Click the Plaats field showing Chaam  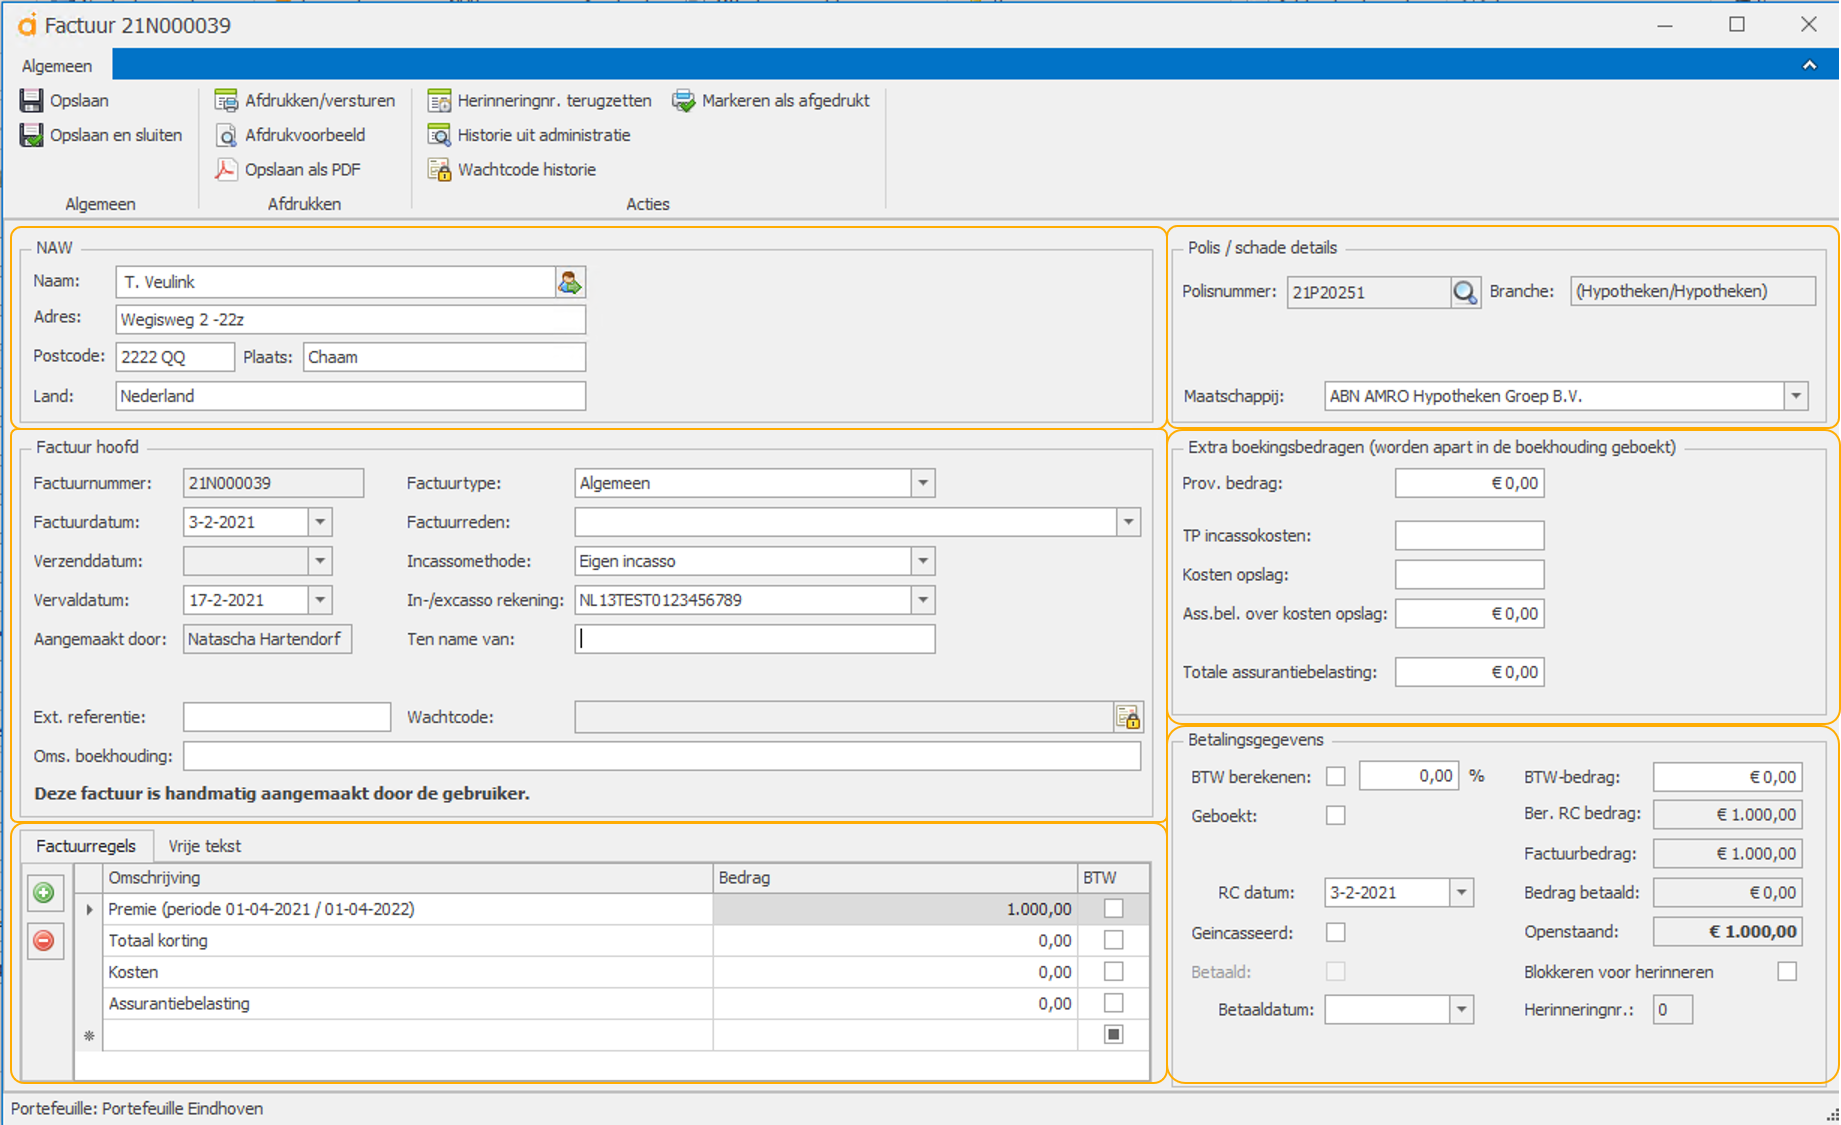point(444,357)
